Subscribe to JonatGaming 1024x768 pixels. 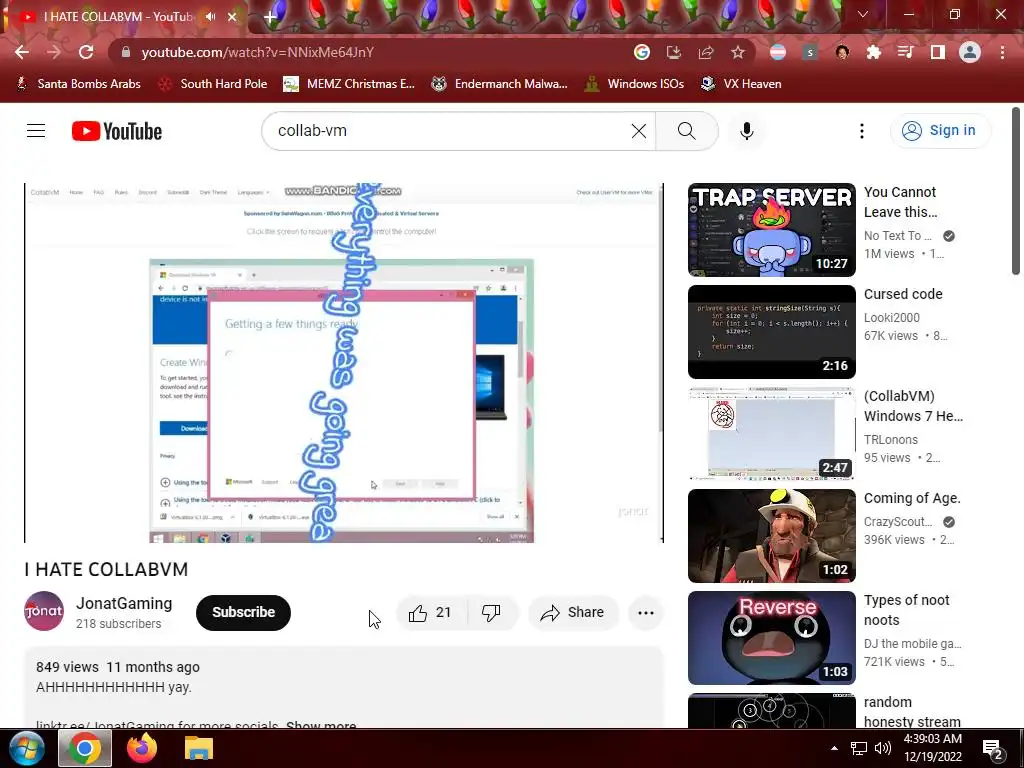243,613
